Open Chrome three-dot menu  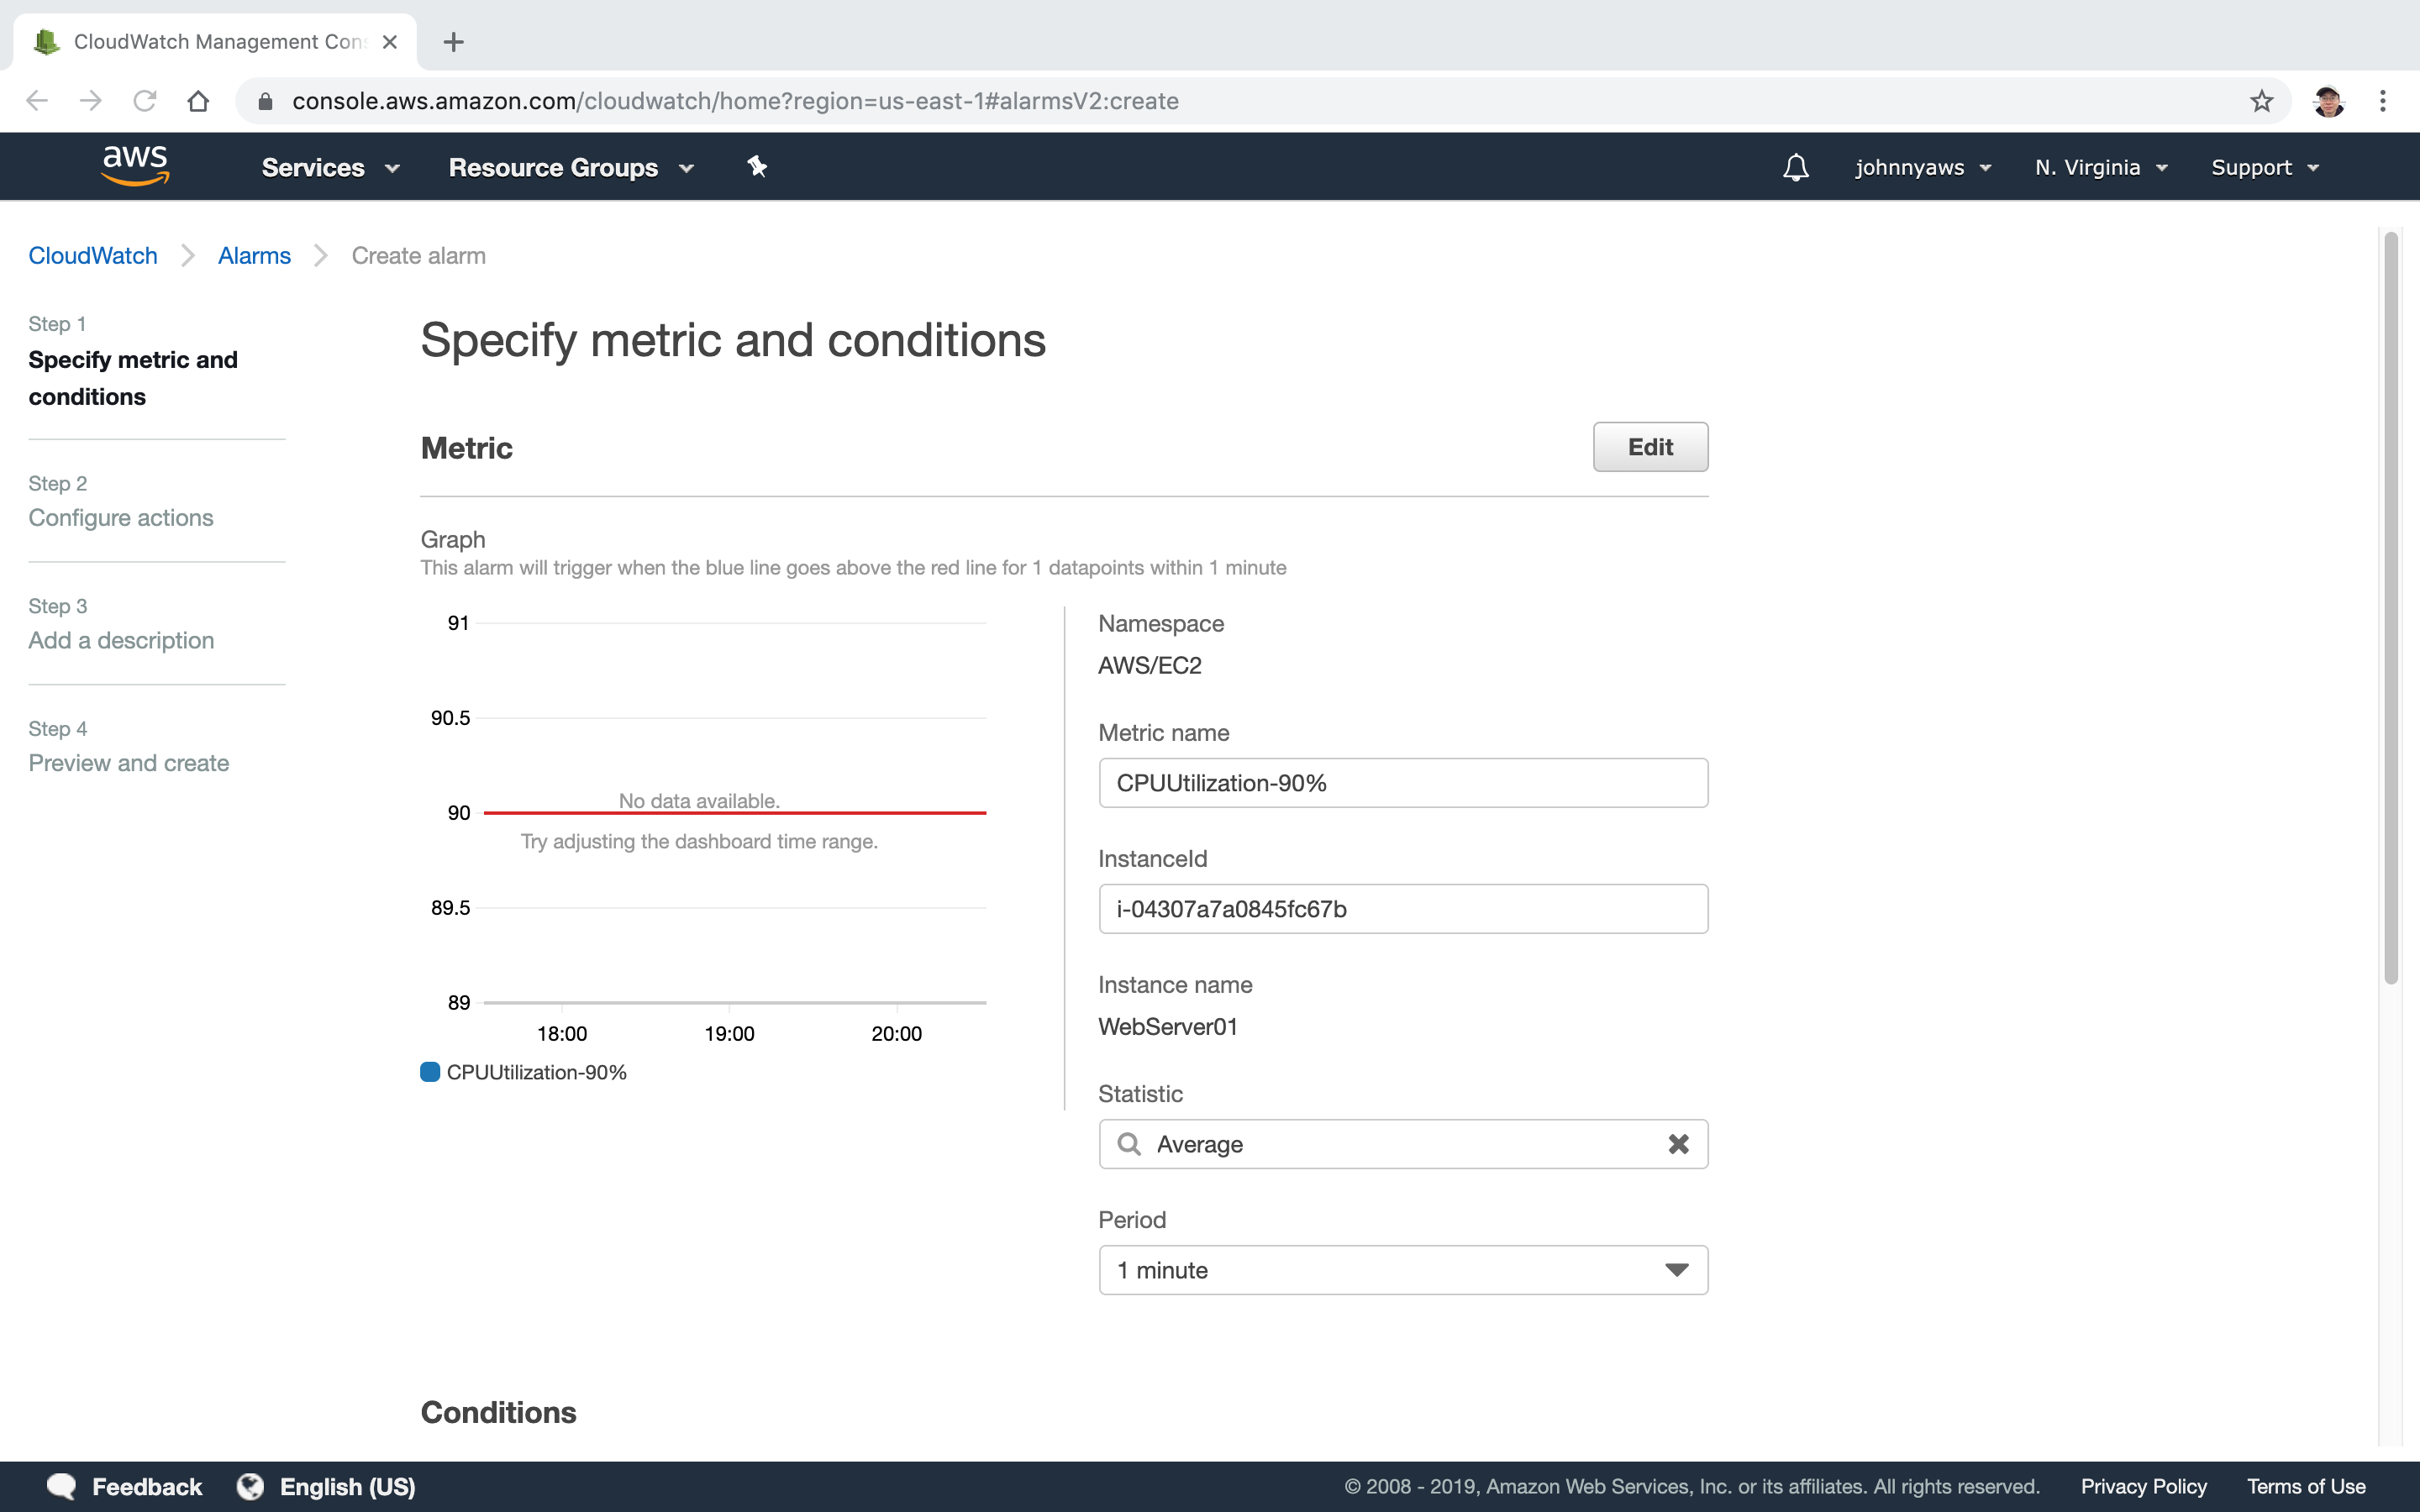tap(2383, 101)
